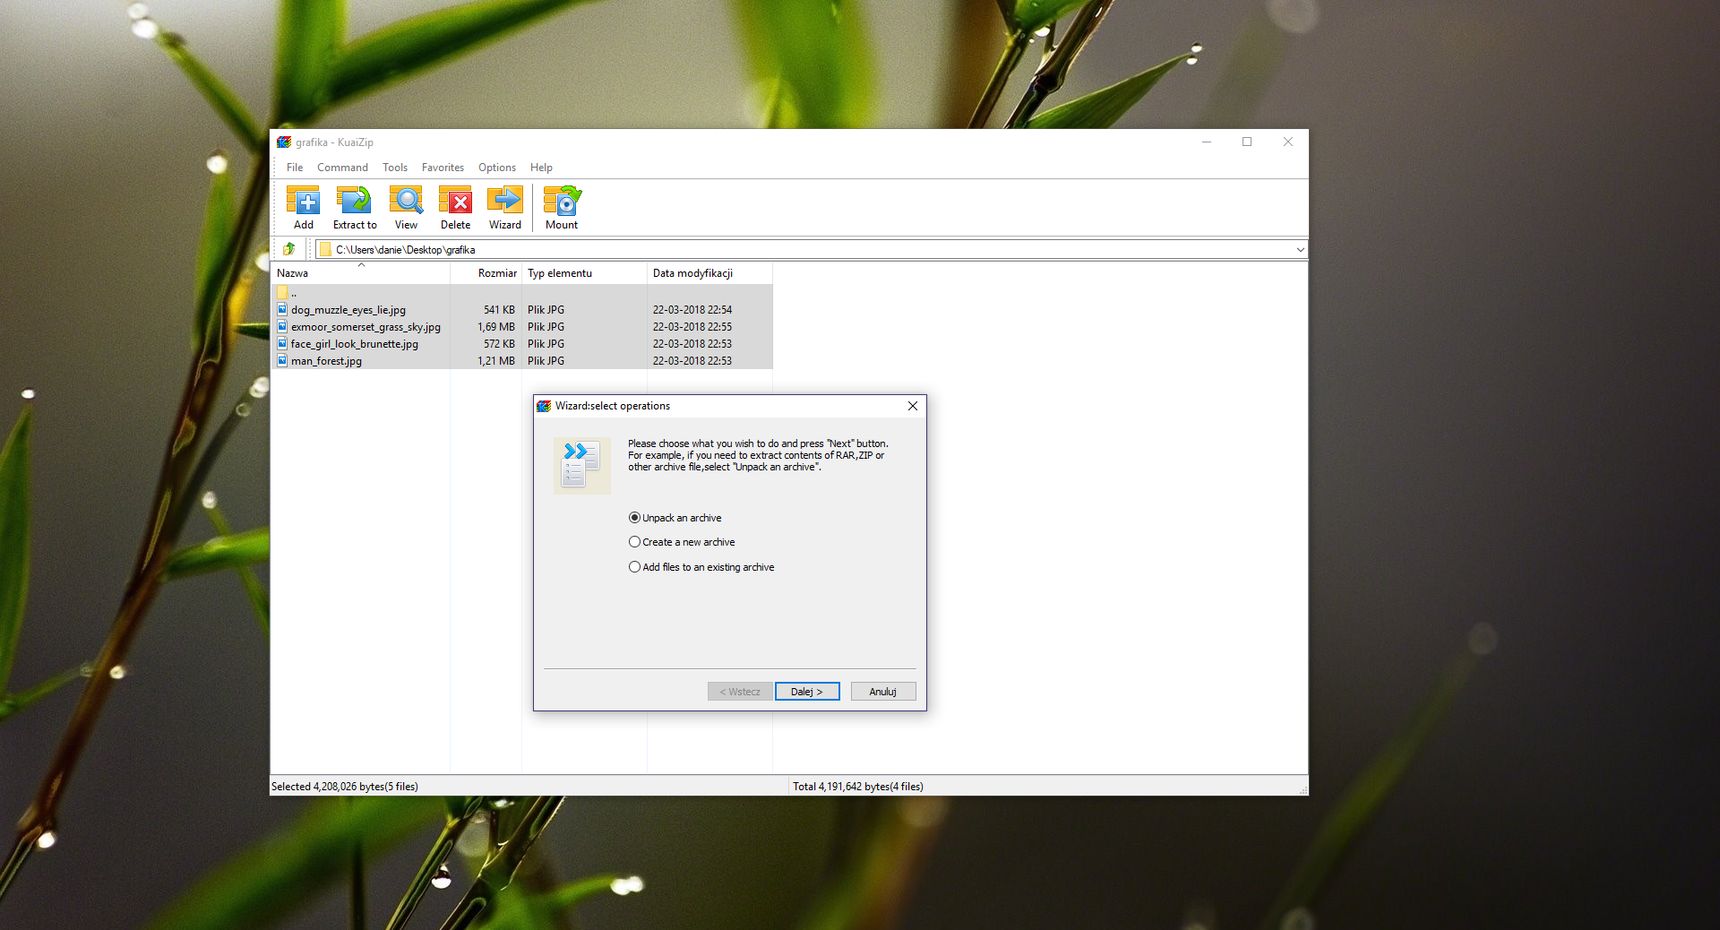
Task: Click the 541 KB size cell
Action: 499,310
